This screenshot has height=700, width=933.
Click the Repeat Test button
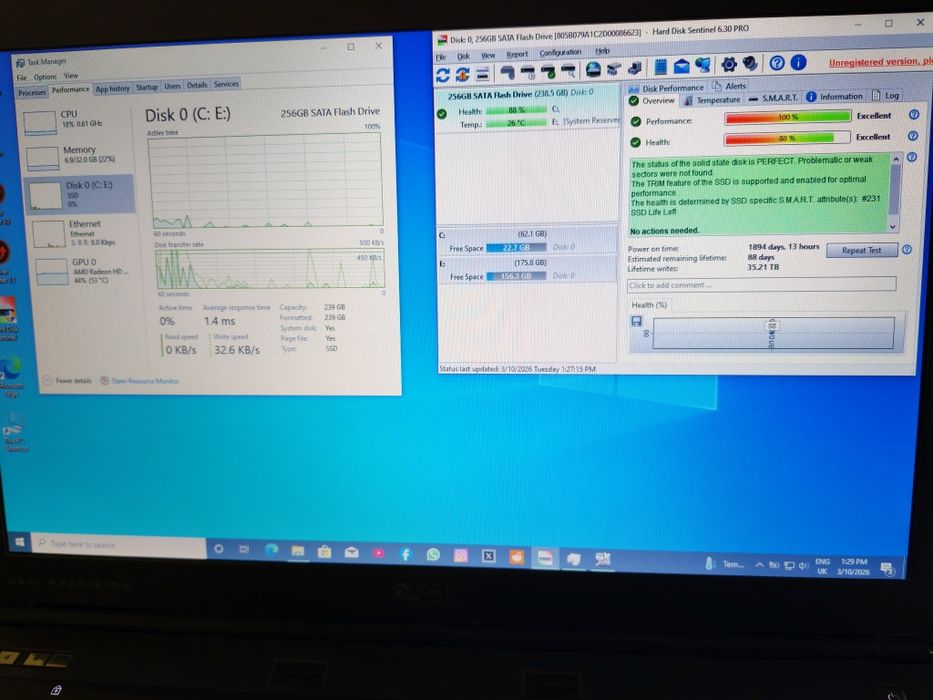(x=861, y=251)
